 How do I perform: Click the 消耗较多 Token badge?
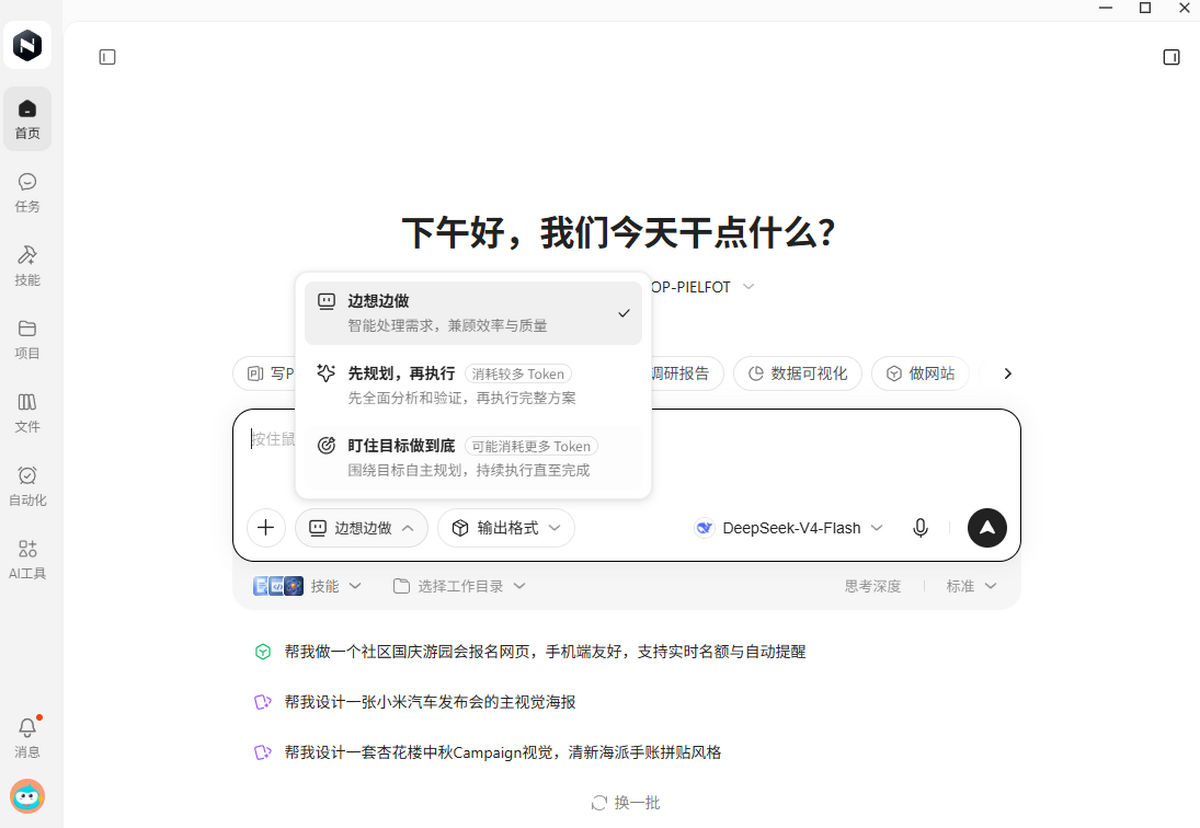pyautogui.click(x=518, y=374)
